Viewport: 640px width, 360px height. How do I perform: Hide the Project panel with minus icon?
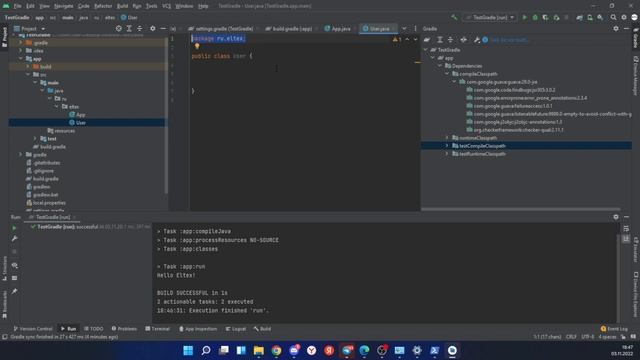(x=163, y=29)
